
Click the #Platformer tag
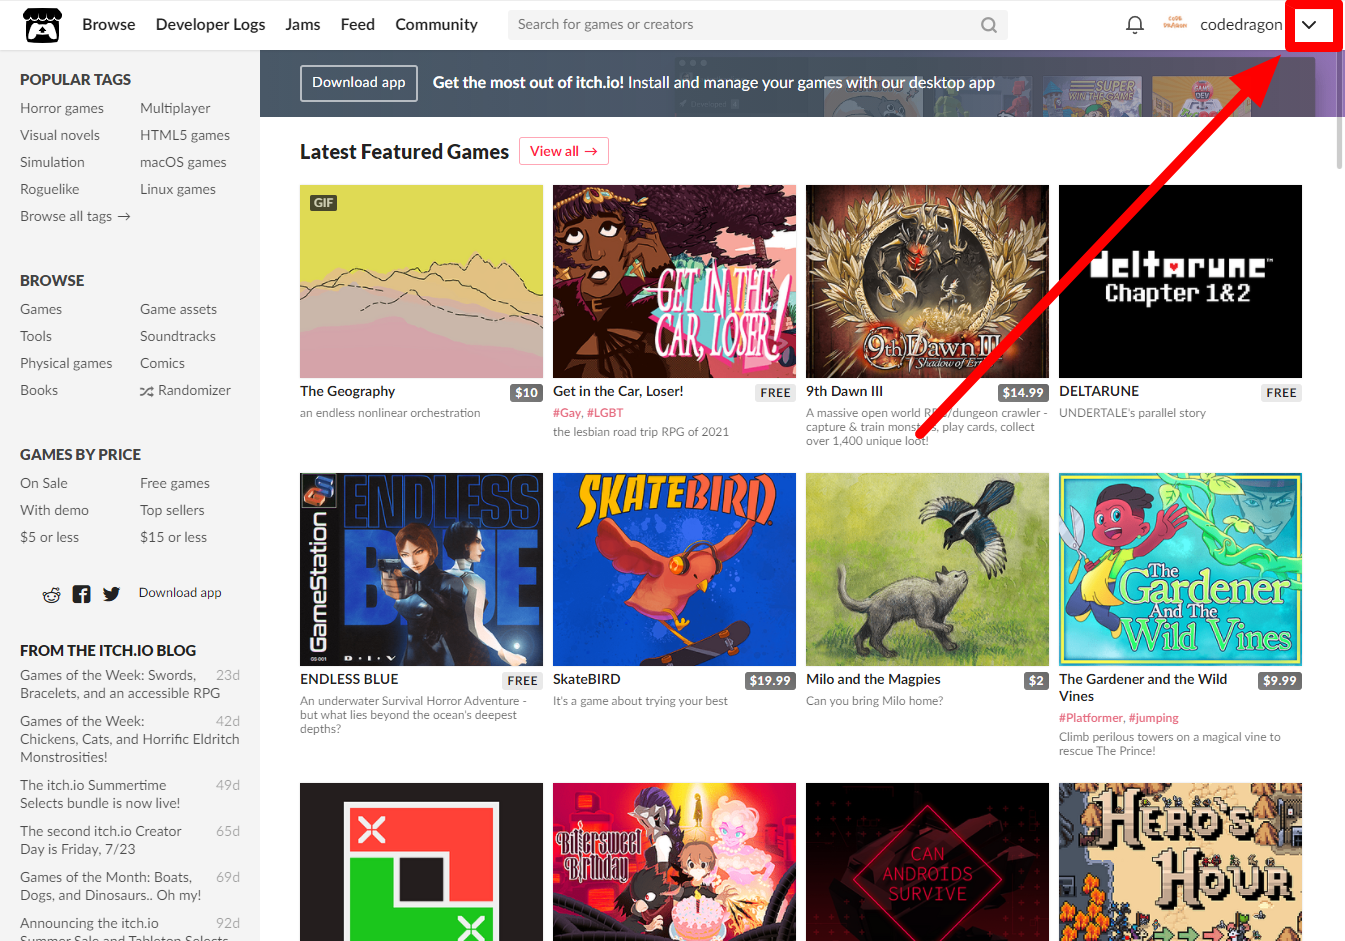tap(1091, 717)
